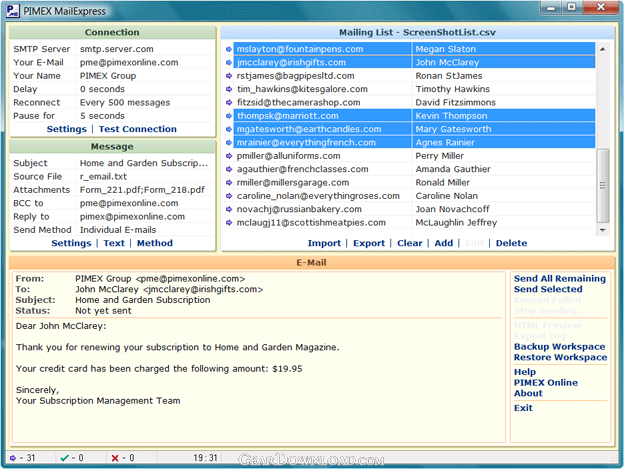Image resolution: width=624 pixels, height=469 pixels.
Task: Click the arrow icon beside mrainier@everythingfrench.com
Action: pyautogui.click(x=229, y=142)
